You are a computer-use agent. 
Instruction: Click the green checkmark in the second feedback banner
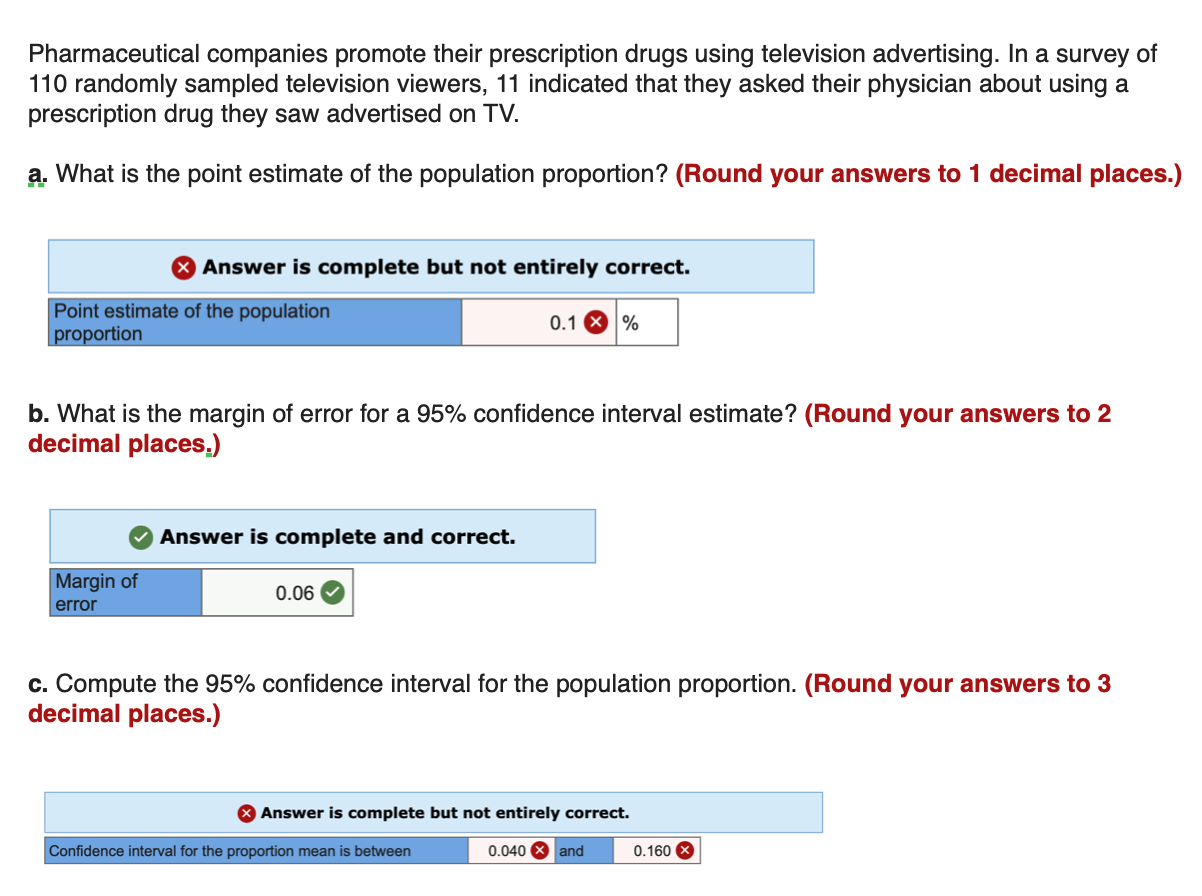tap(141, 536)
